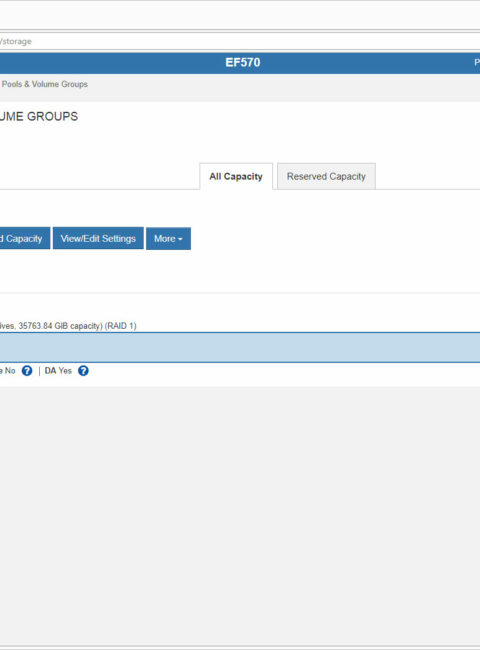Viewport: 480px width, 650px height.
Task: Click the browser address bar with /storage
Action: coord(240,41)
